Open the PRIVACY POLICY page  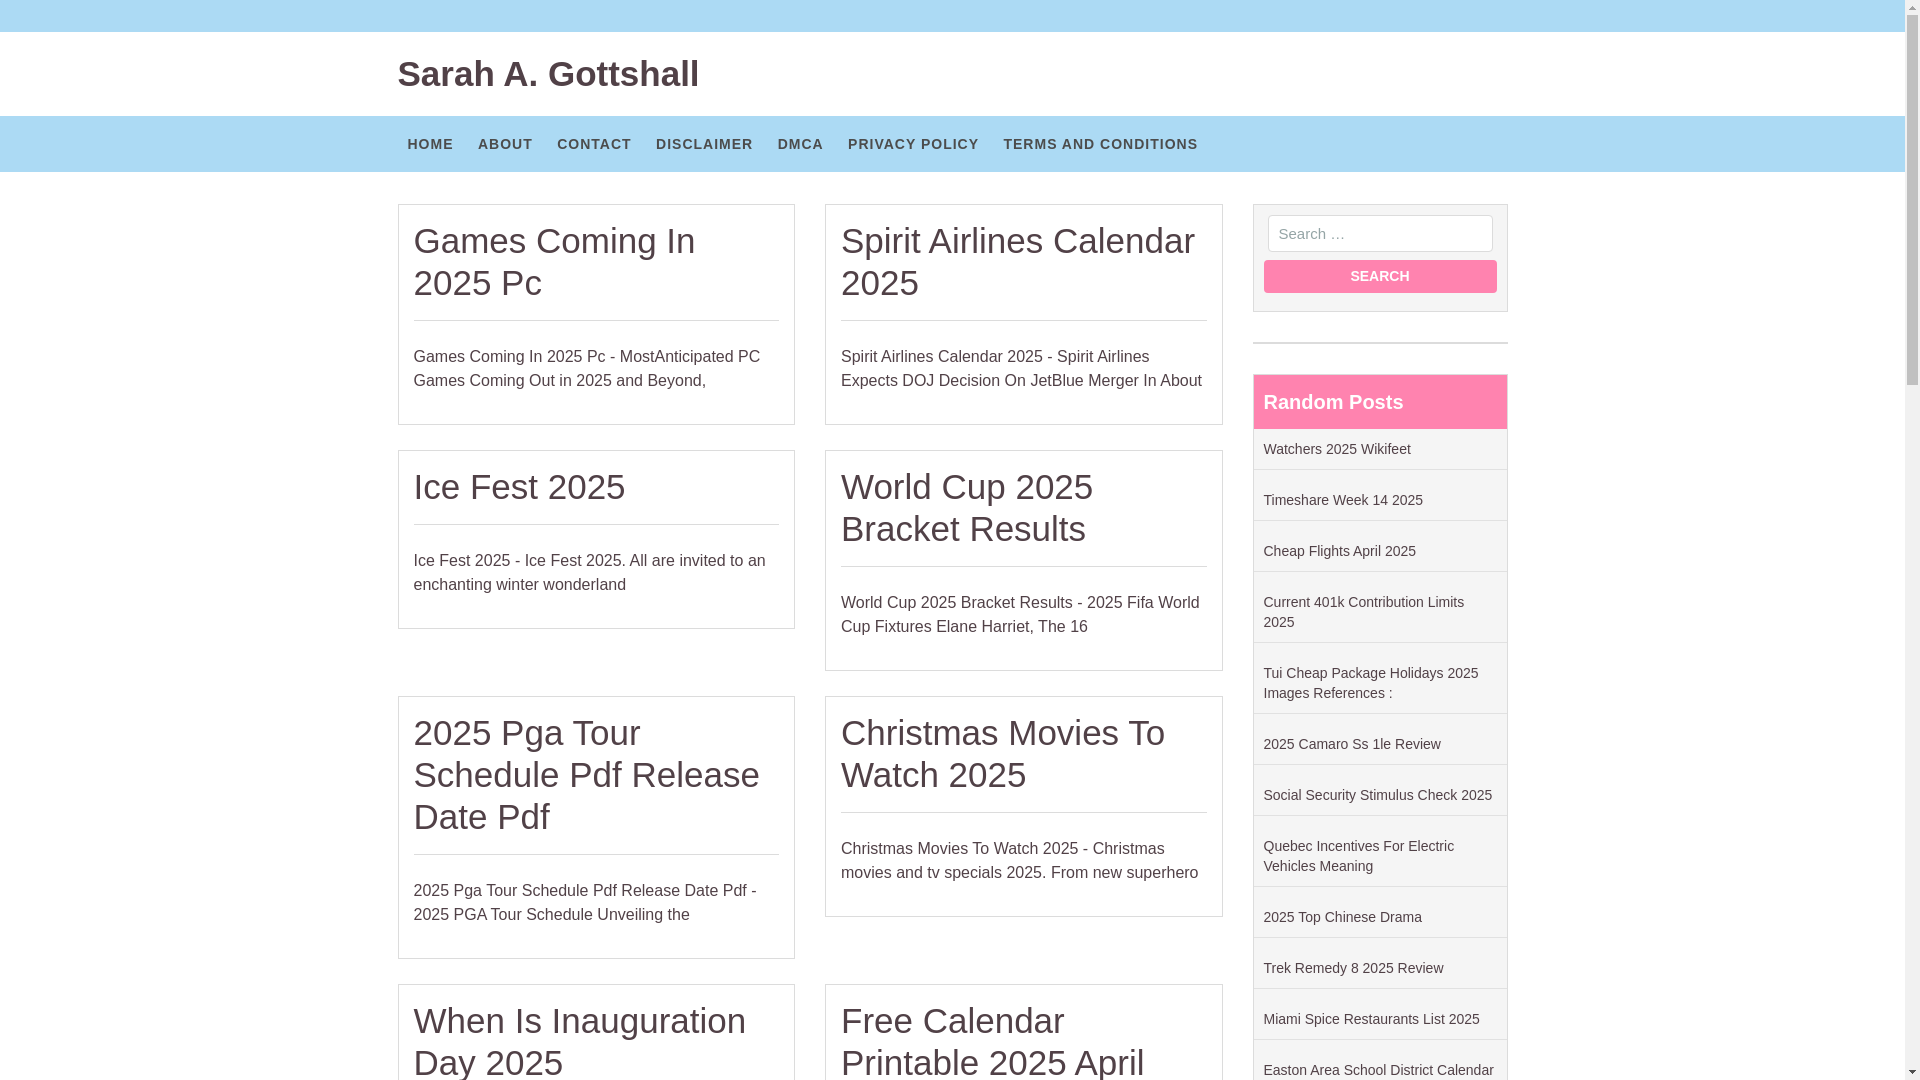click(x=913, y=144)
